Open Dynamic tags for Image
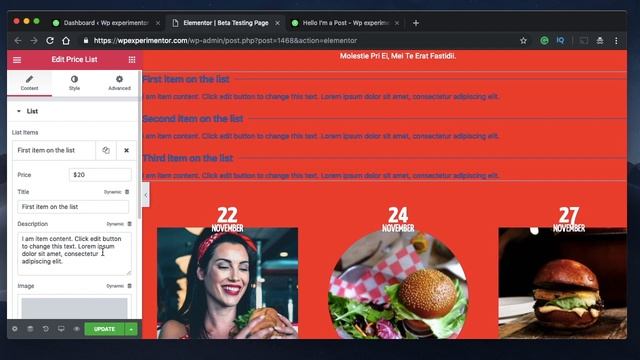This screenshot has width=640, height=360. point(119,286)
